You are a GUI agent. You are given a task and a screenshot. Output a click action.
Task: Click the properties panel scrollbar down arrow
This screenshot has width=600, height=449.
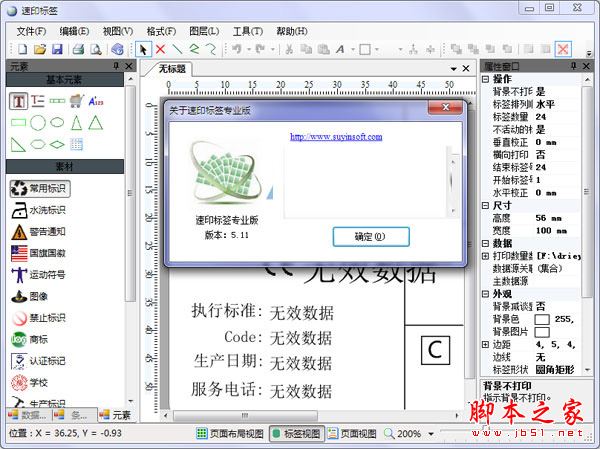(x=587, y=370)
